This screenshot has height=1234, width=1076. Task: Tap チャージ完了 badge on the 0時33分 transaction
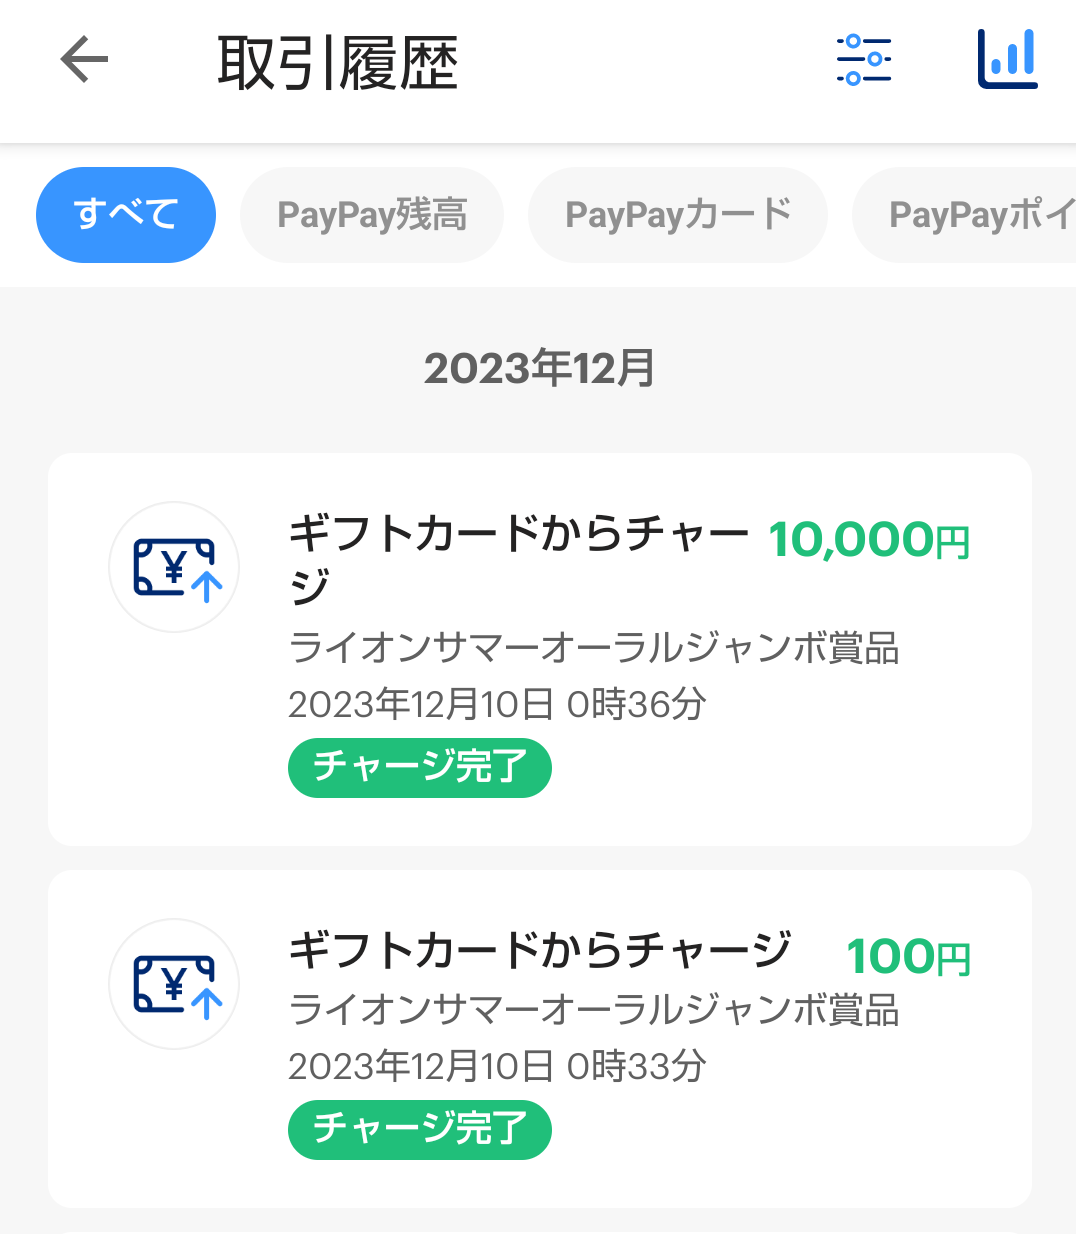[x=420, y=1130]
